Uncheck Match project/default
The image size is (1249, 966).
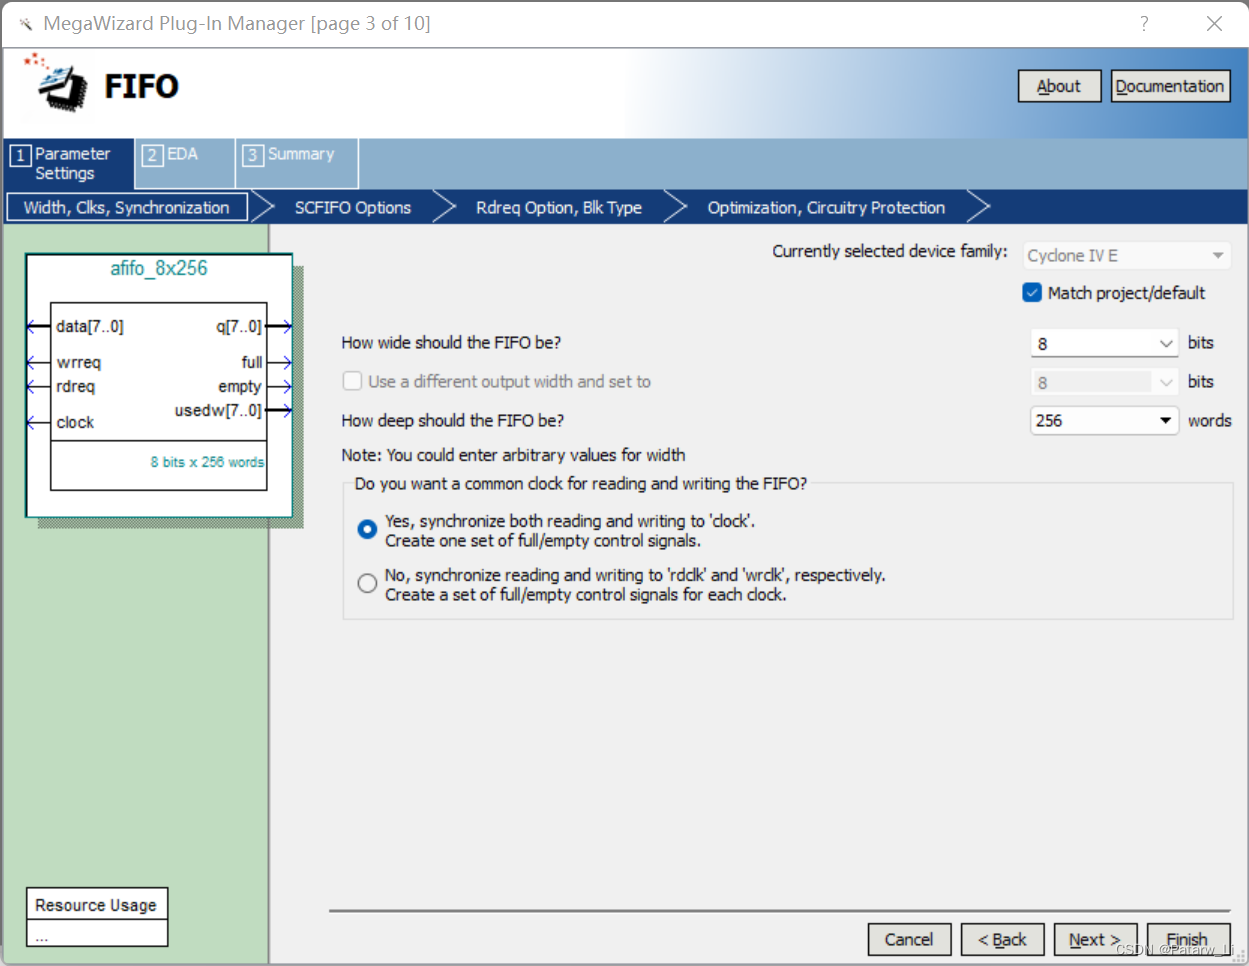point(1031,293)
